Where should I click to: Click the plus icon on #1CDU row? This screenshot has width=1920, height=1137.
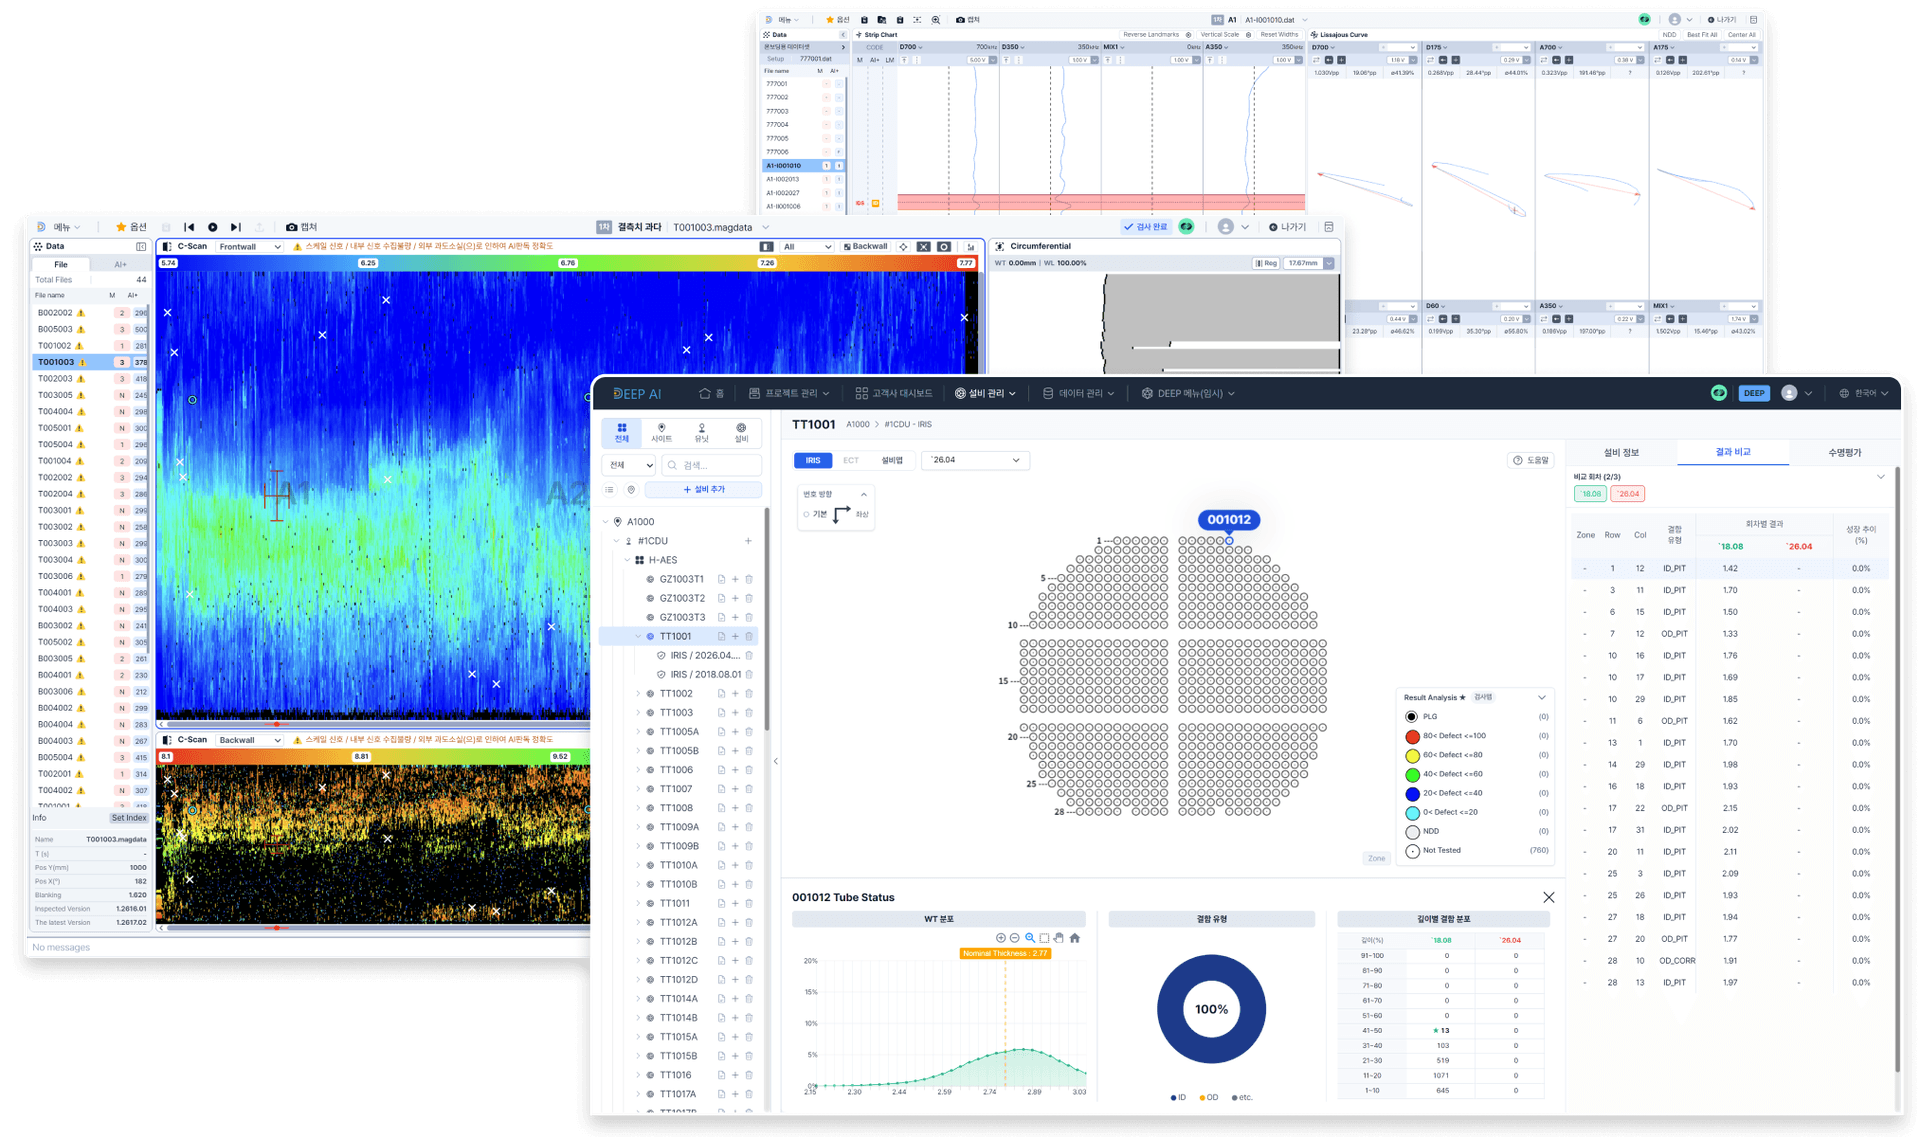(x=748, y=541)
